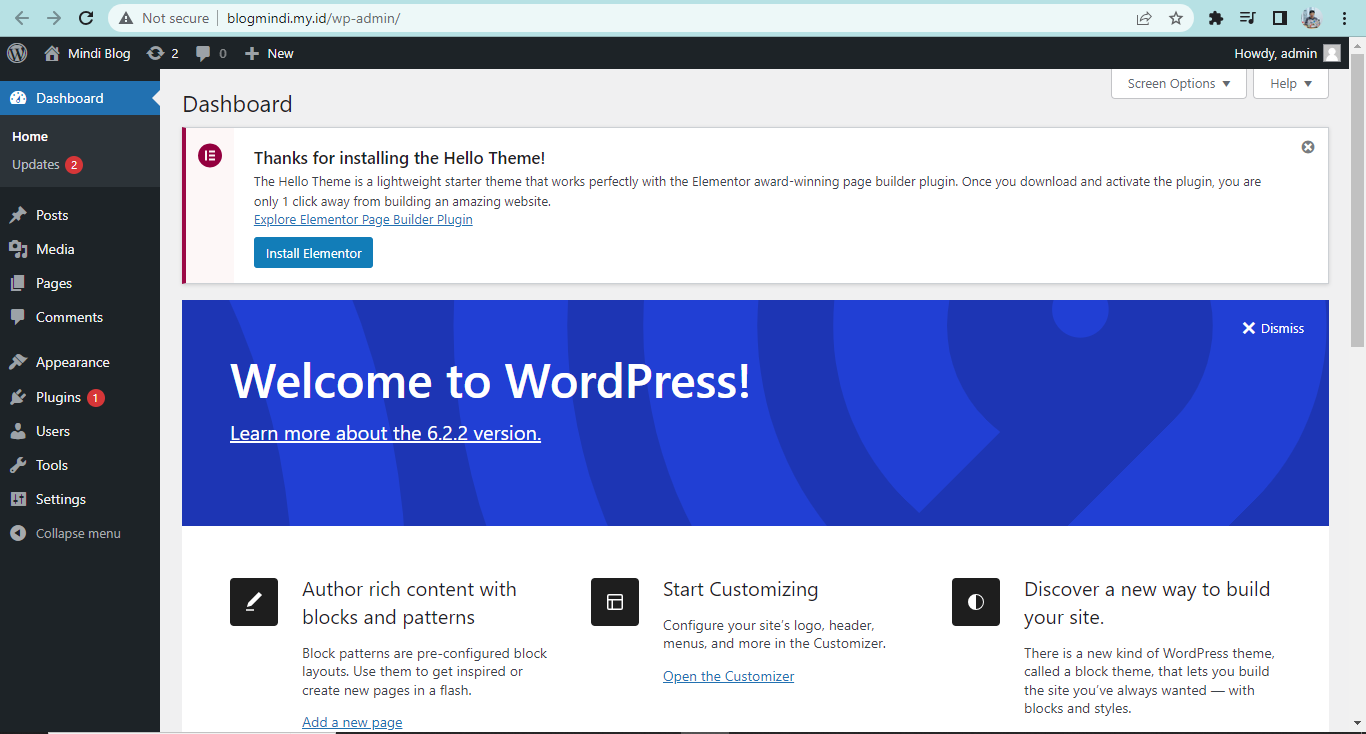1366x734 pixels.
Task: Open the Learn more about 6.2.2 link
Action: 385,432
